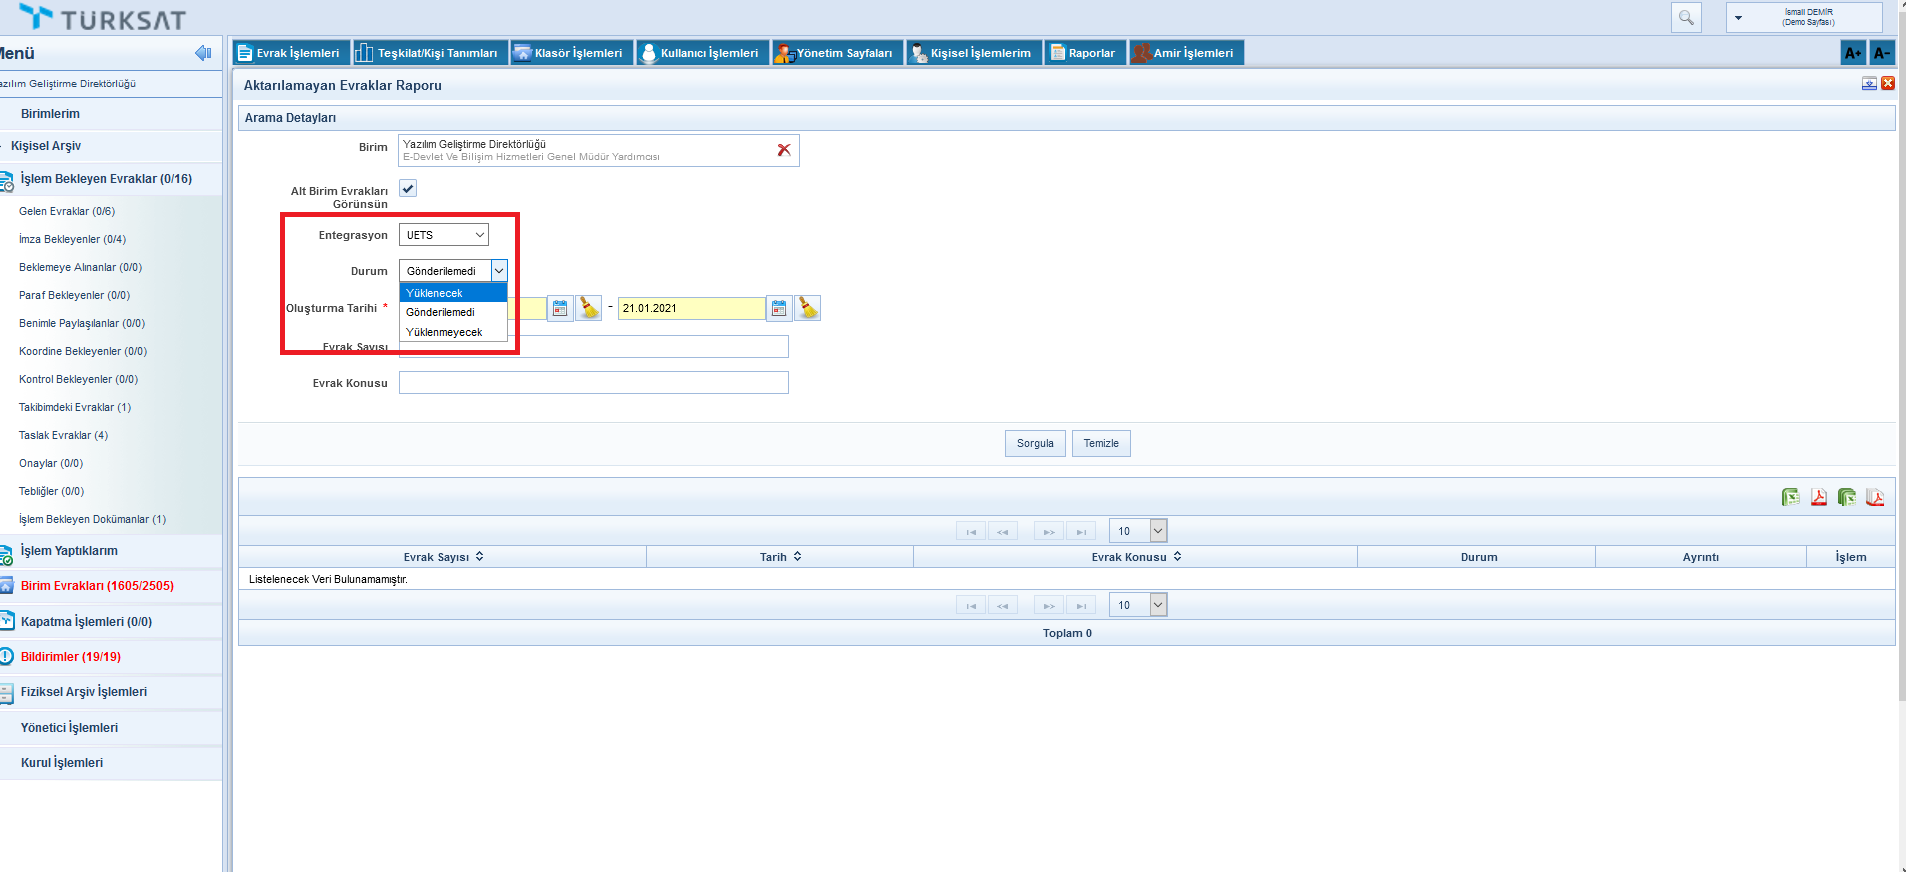This screenshot has width=1906, height=872.
Task: Export results with first PDF icon
Action: click(x=1818, y=497)
